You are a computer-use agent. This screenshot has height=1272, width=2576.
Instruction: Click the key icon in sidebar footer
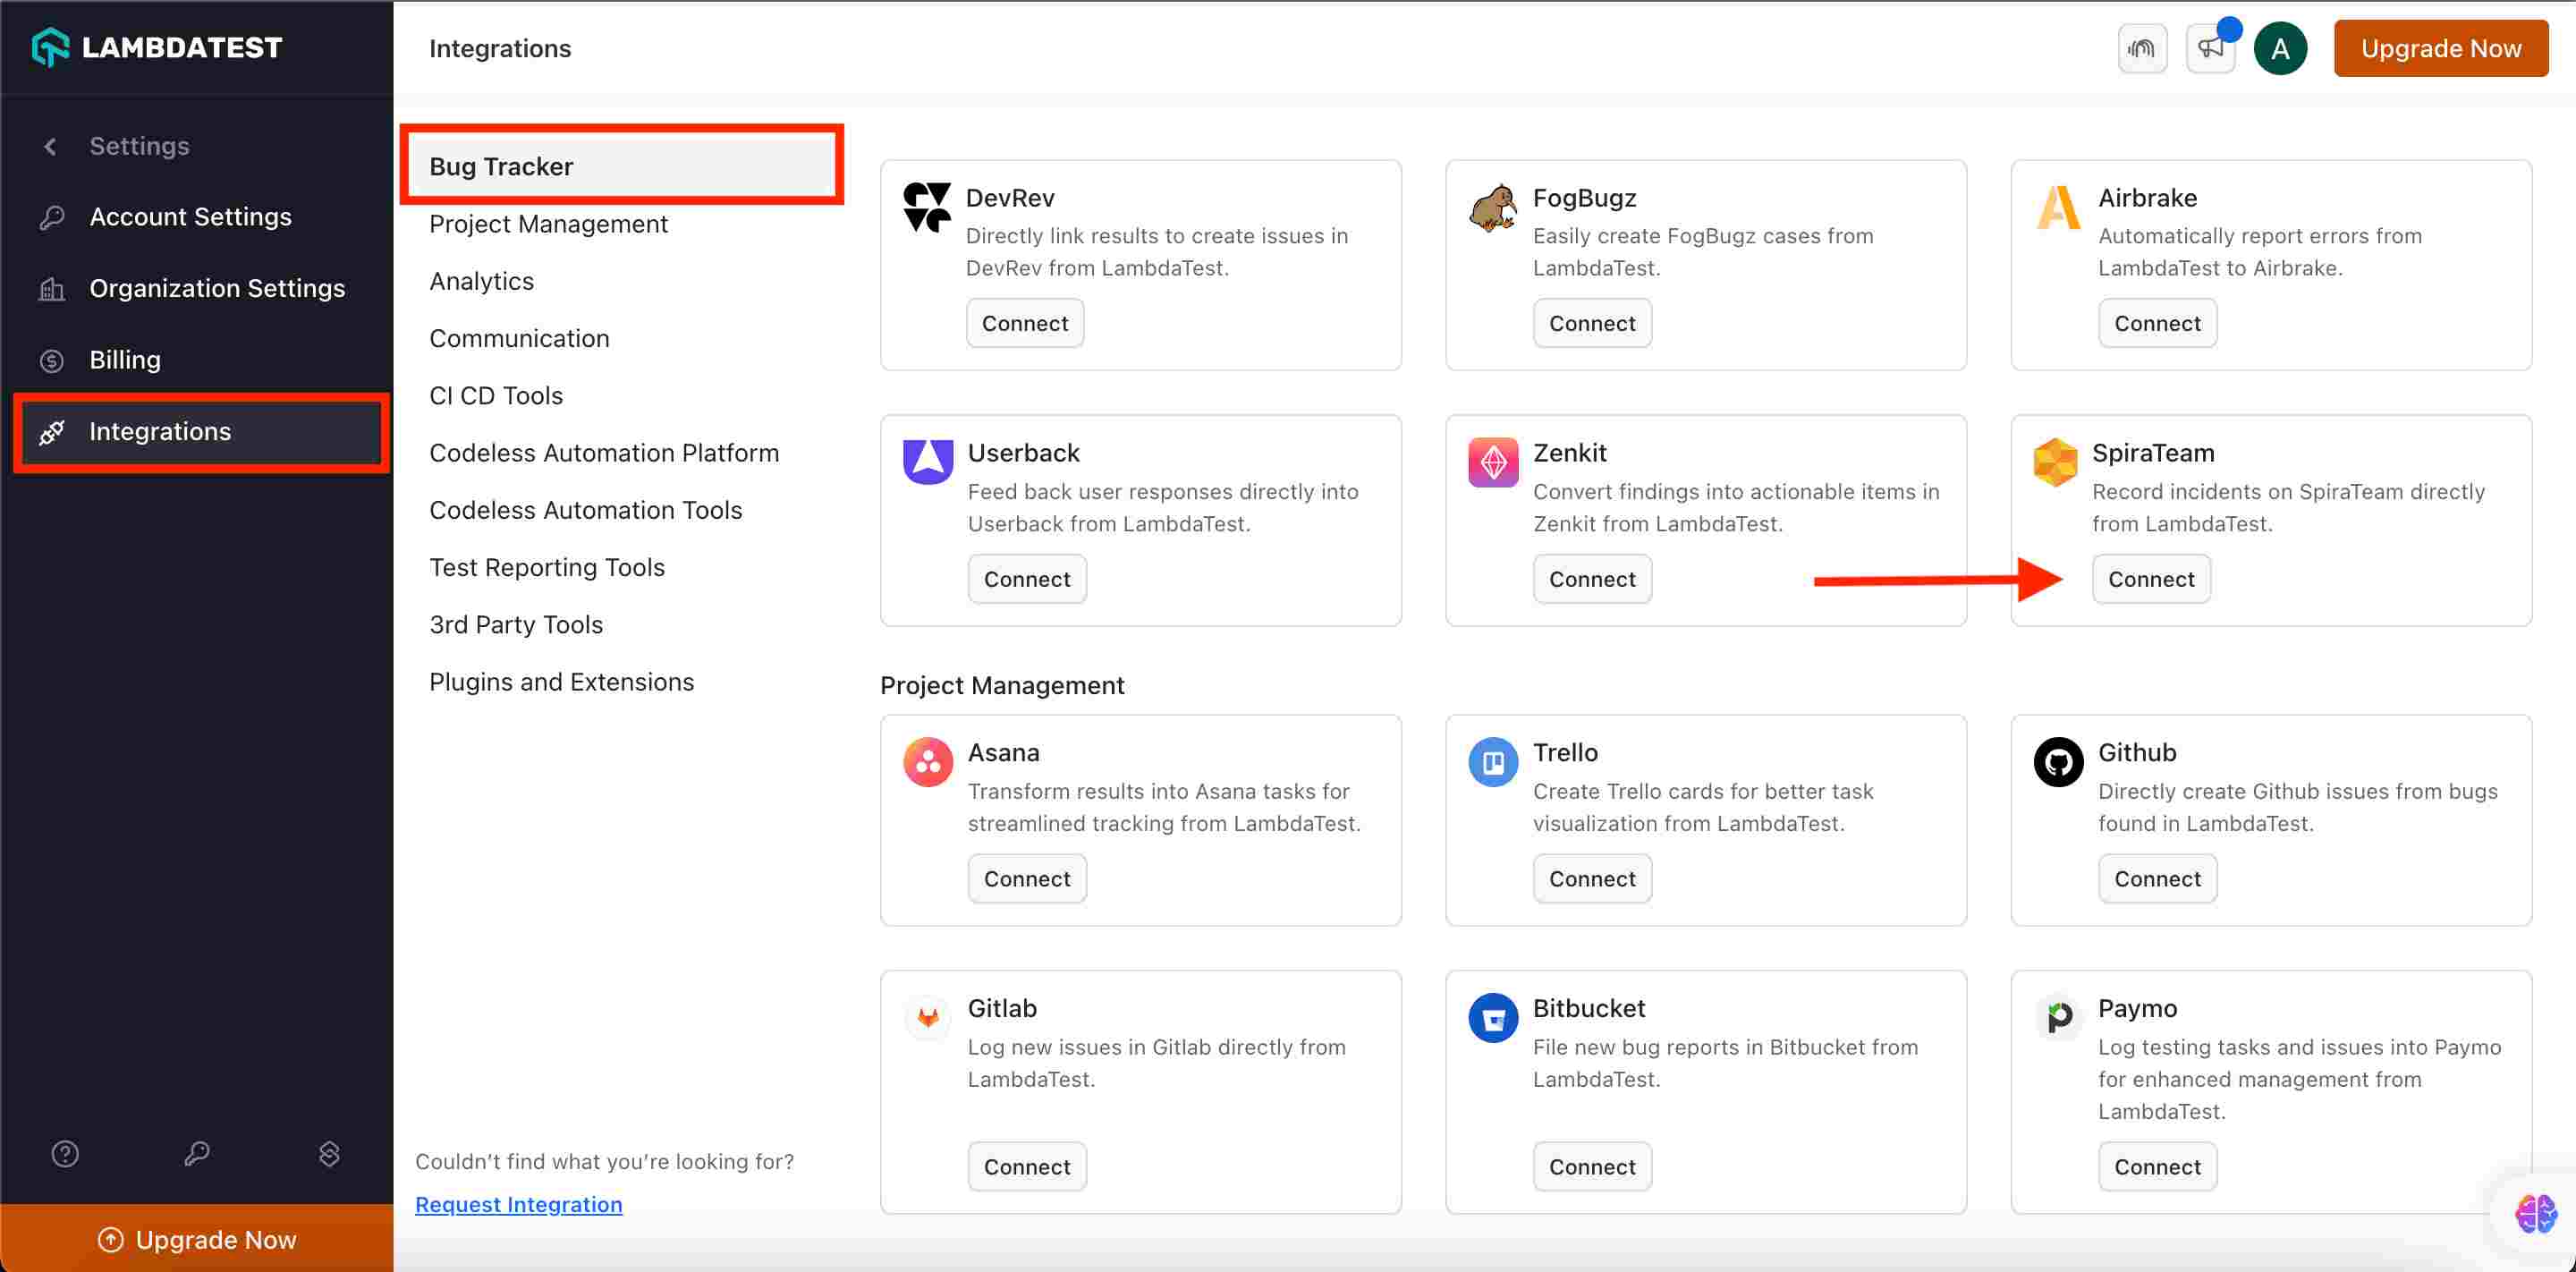point(197,1154)
